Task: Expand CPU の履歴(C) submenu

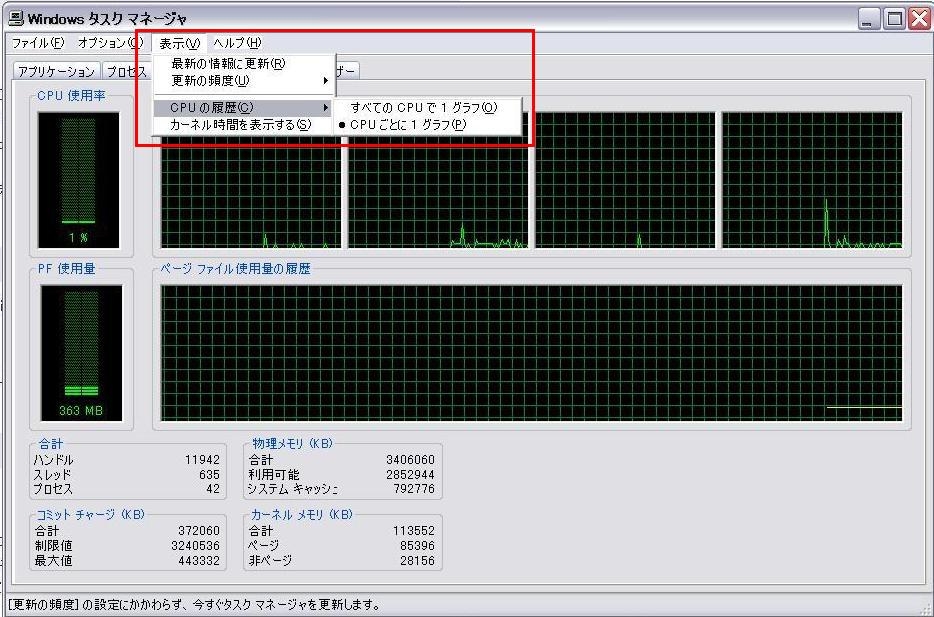Action: [x=244, y=108]
